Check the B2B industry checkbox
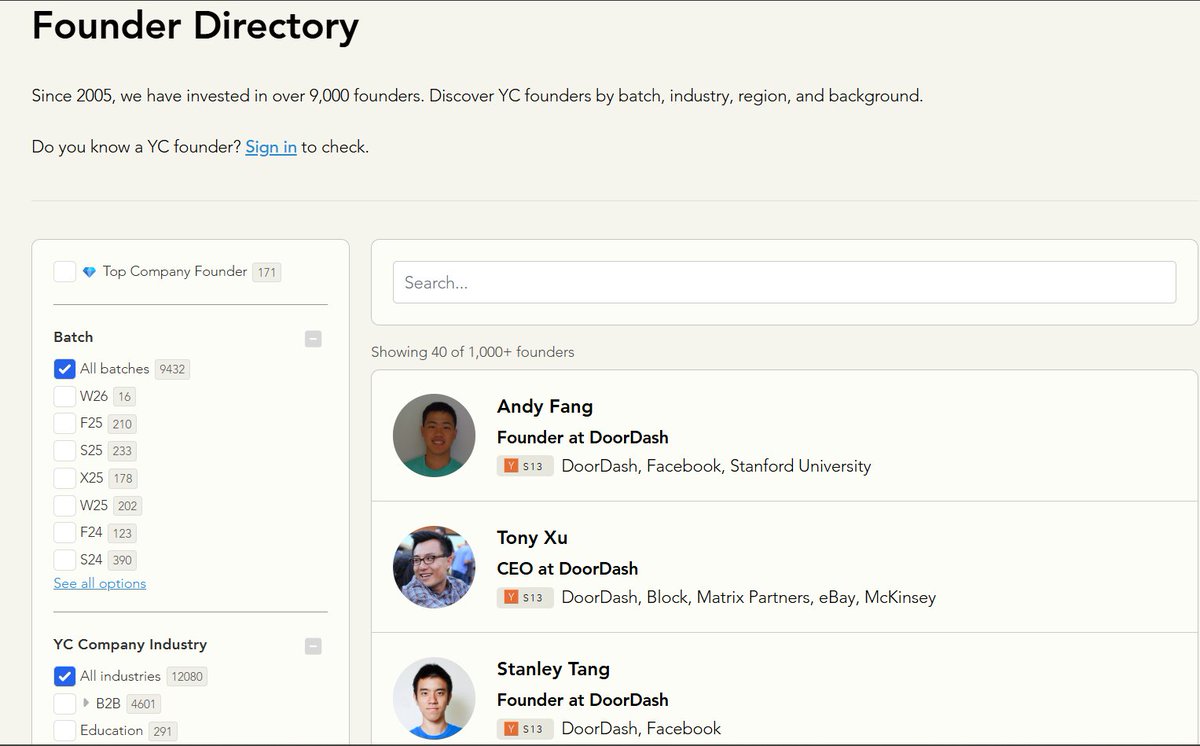Viewport: 1200px width, 746px height. point(65,703)
